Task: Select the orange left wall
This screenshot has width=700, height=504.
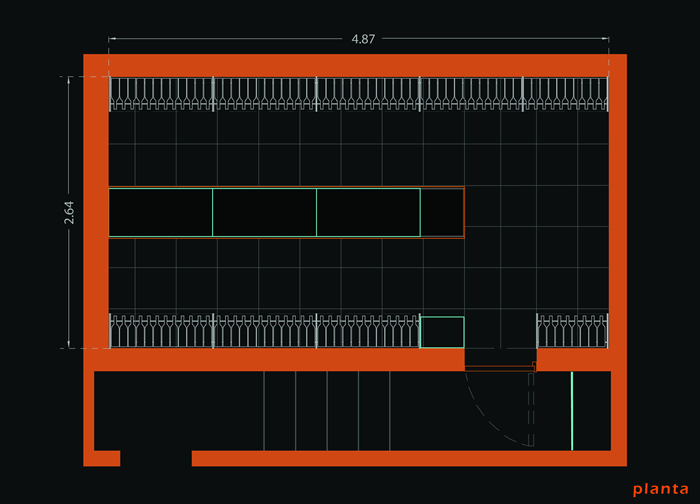Action: click(x=96, y=212)
